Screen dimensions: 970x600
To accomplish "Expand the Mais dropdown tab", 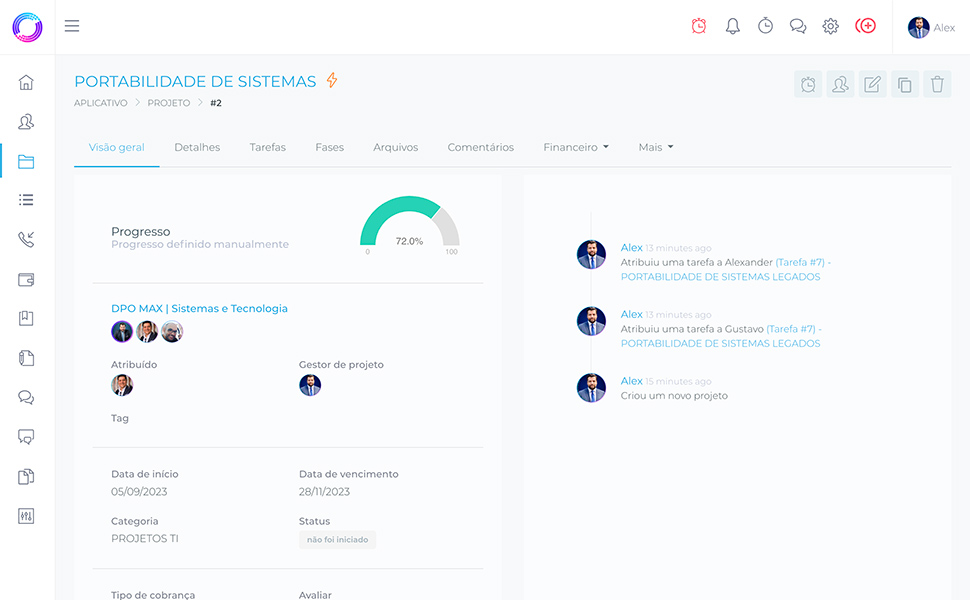I will click(656, 147).
